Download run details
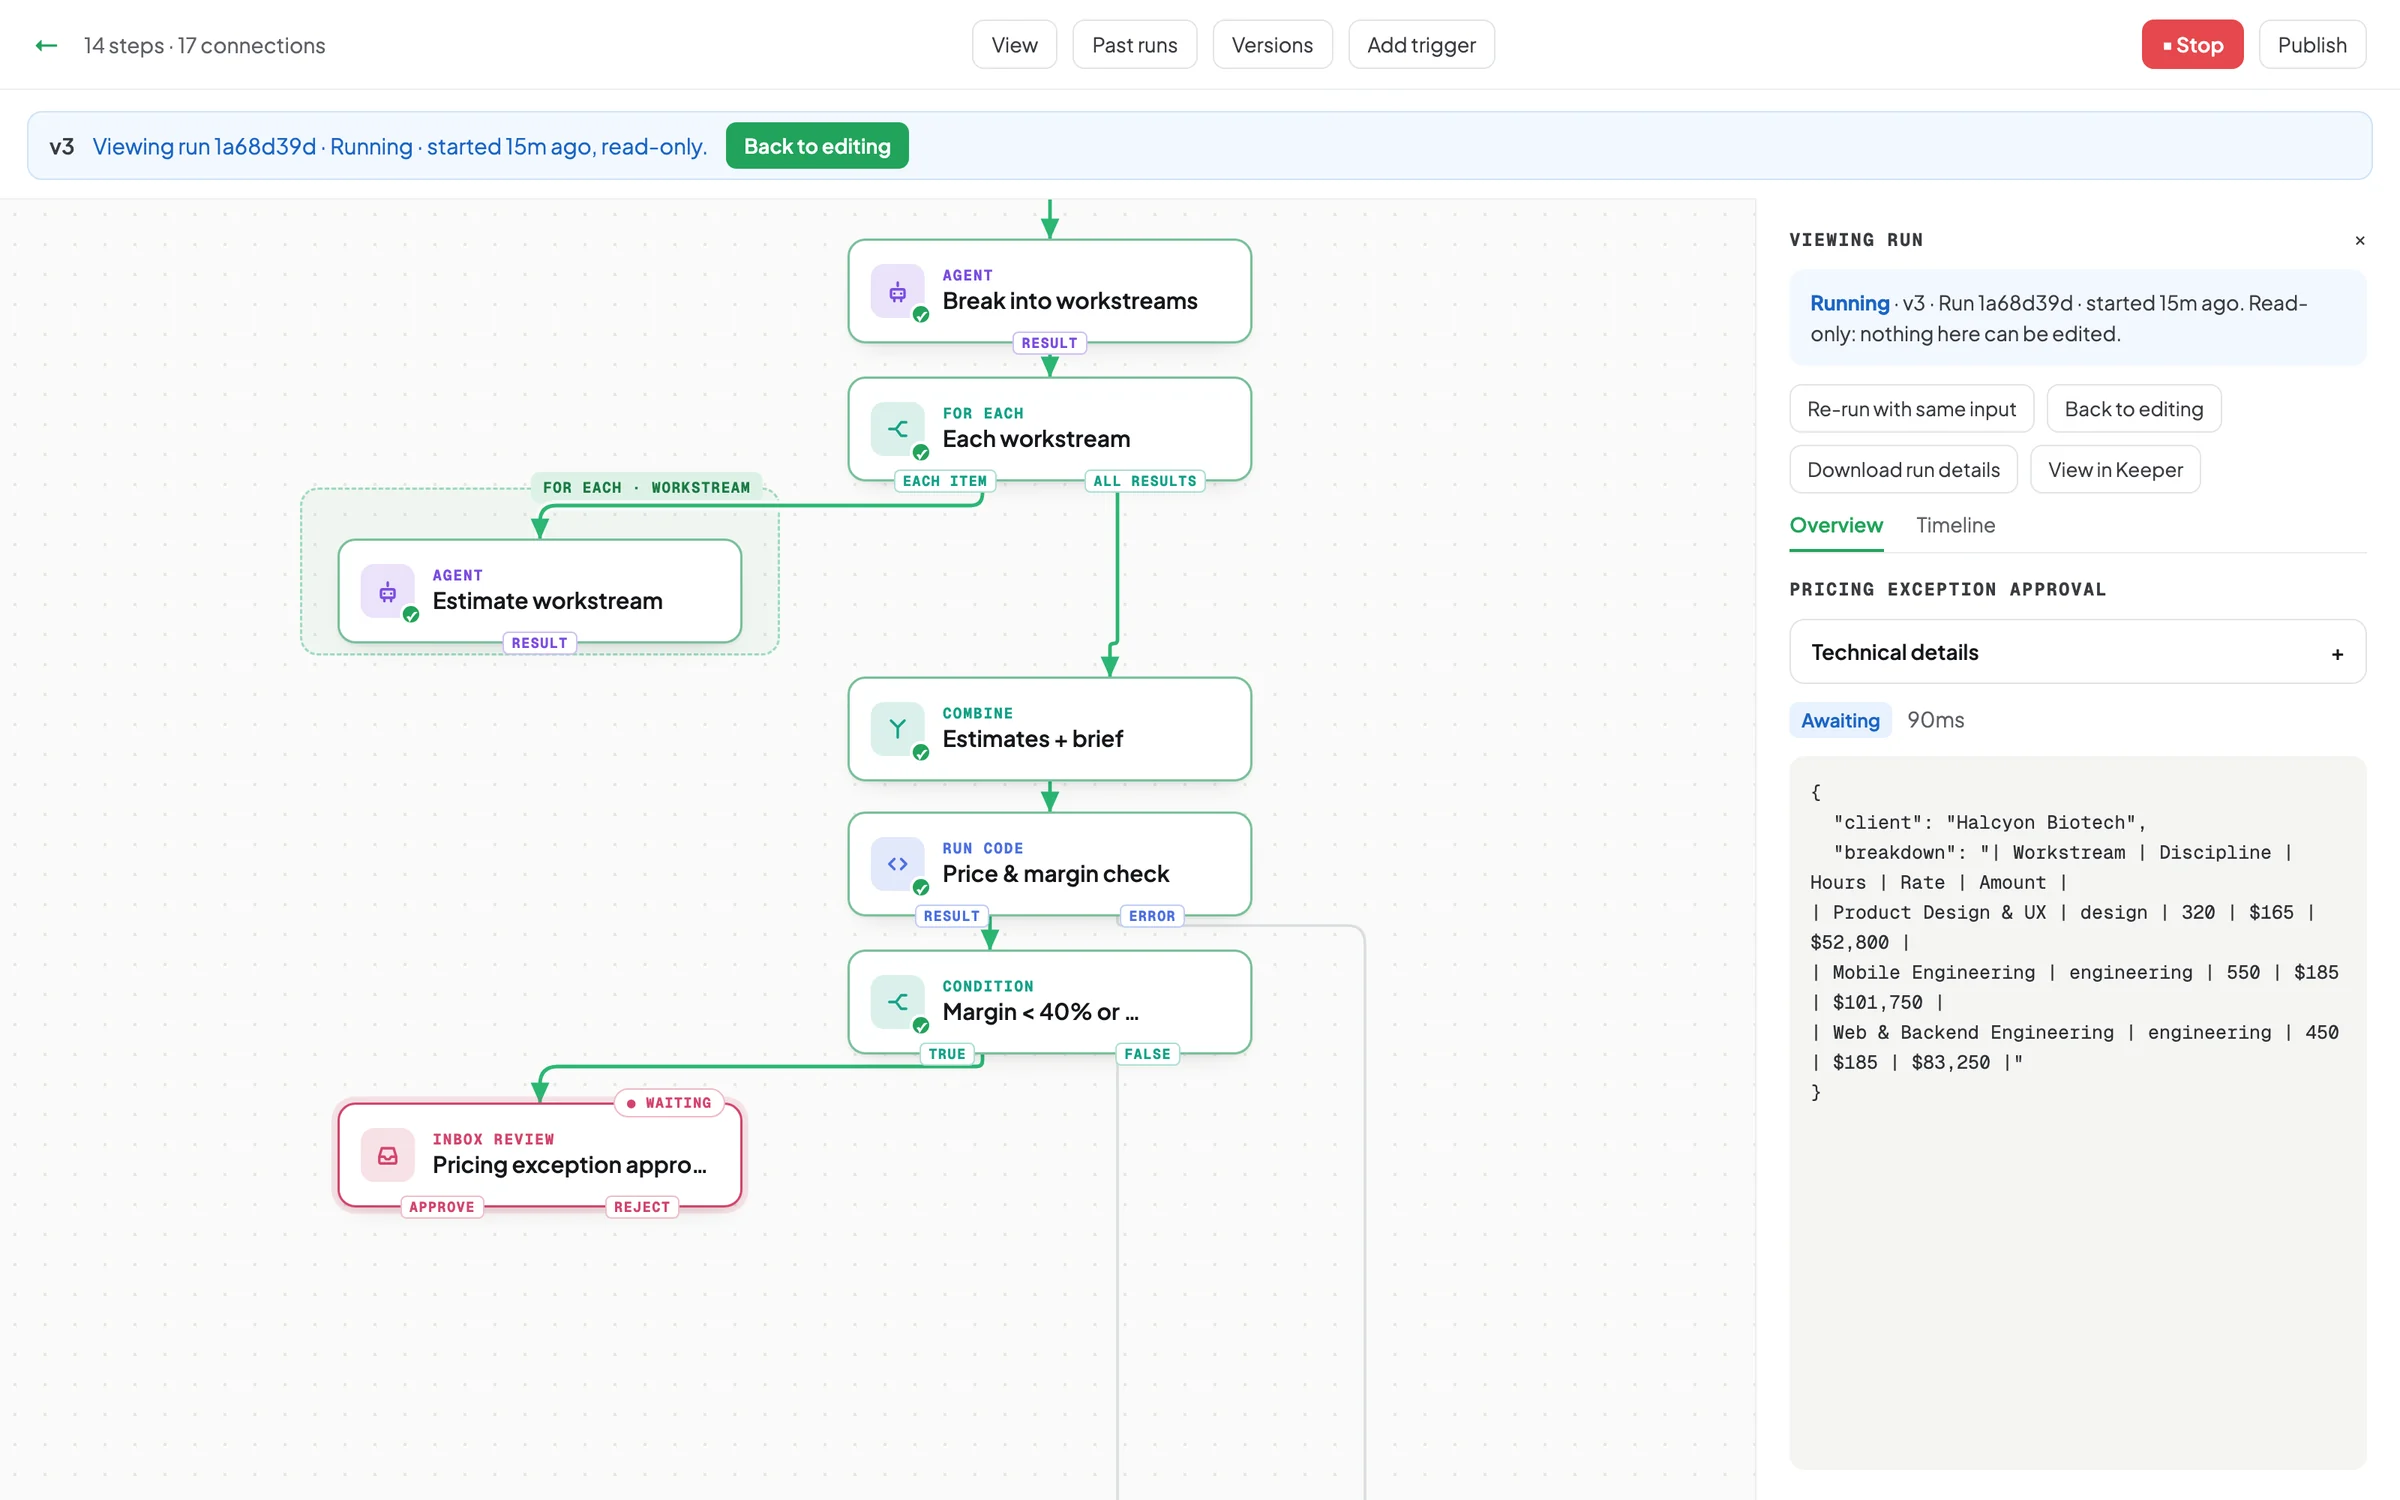This screenshot has height=1500, width=2400. click(1903, 469)
